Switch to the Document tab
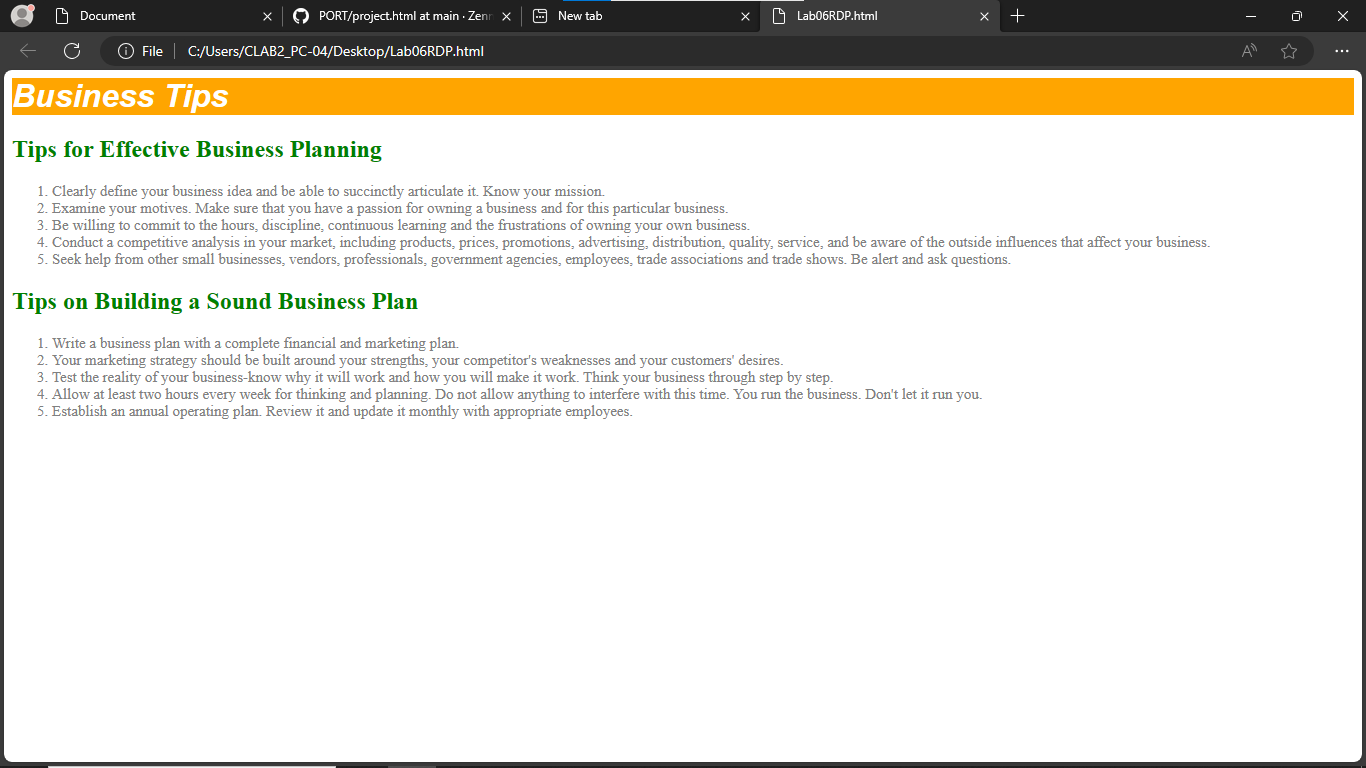 point(150,16)
